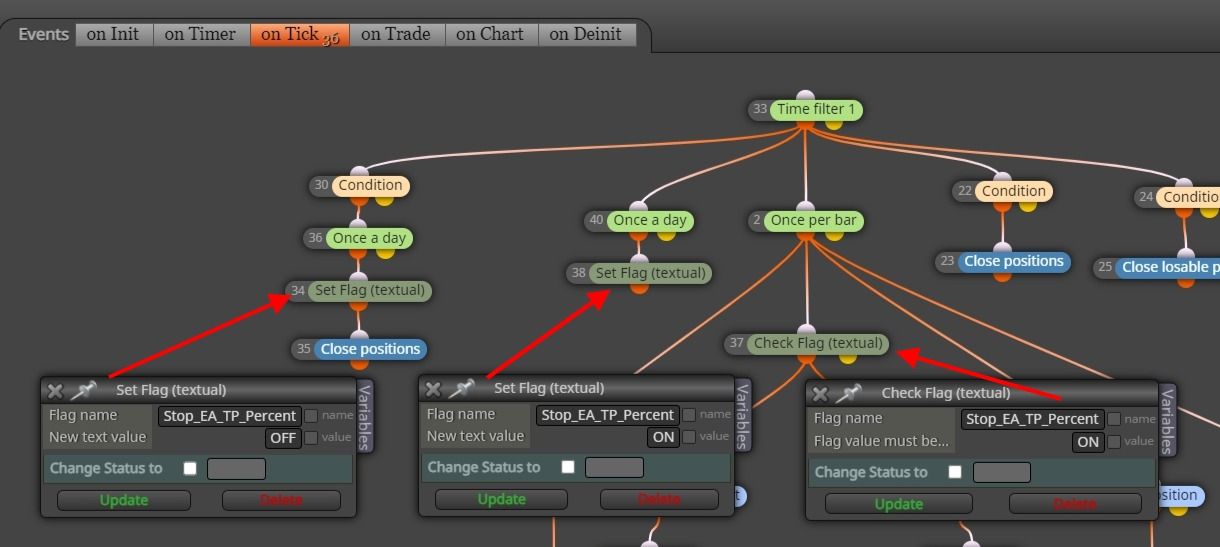Toggle 'name' checkbox in Check Flag panel

1113,419
